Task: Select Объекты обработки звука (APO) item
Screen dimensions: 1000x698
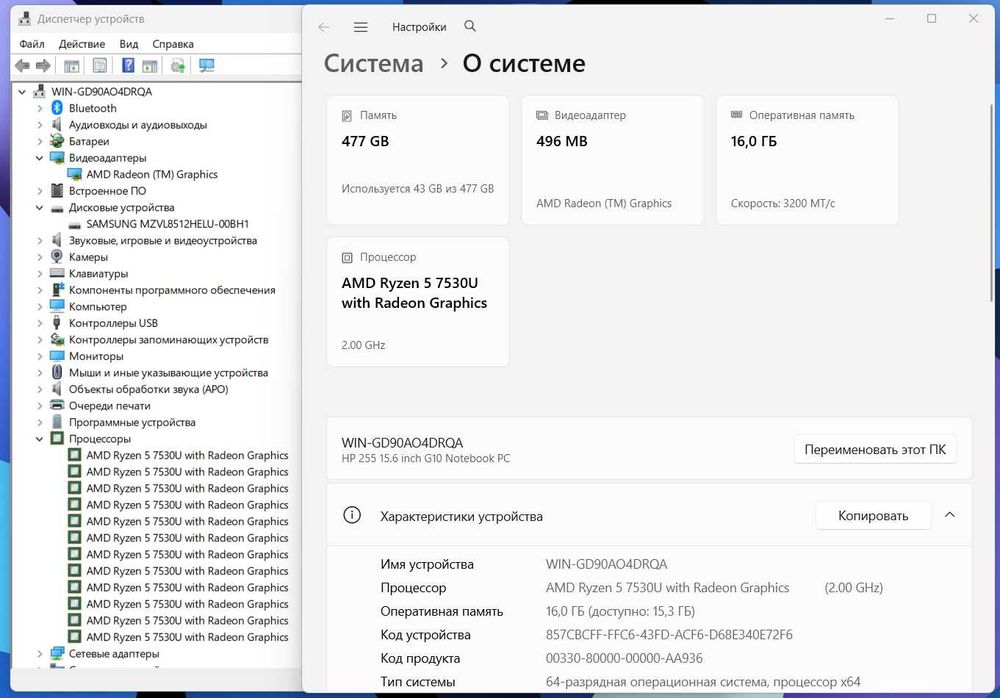Action: pyautogui.click(x=149, y=389)
